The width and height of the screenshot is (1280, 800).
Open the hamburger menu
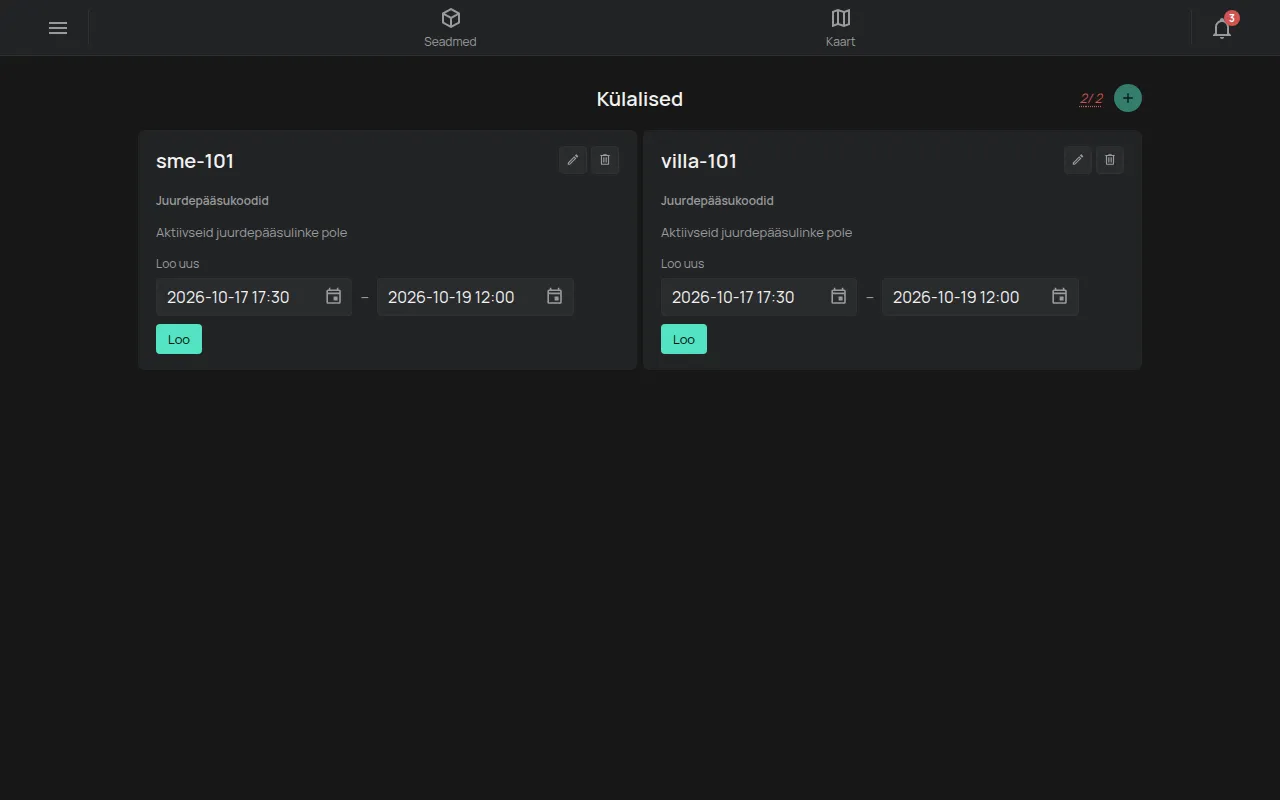pyautogui.click(x=58, y=28)
